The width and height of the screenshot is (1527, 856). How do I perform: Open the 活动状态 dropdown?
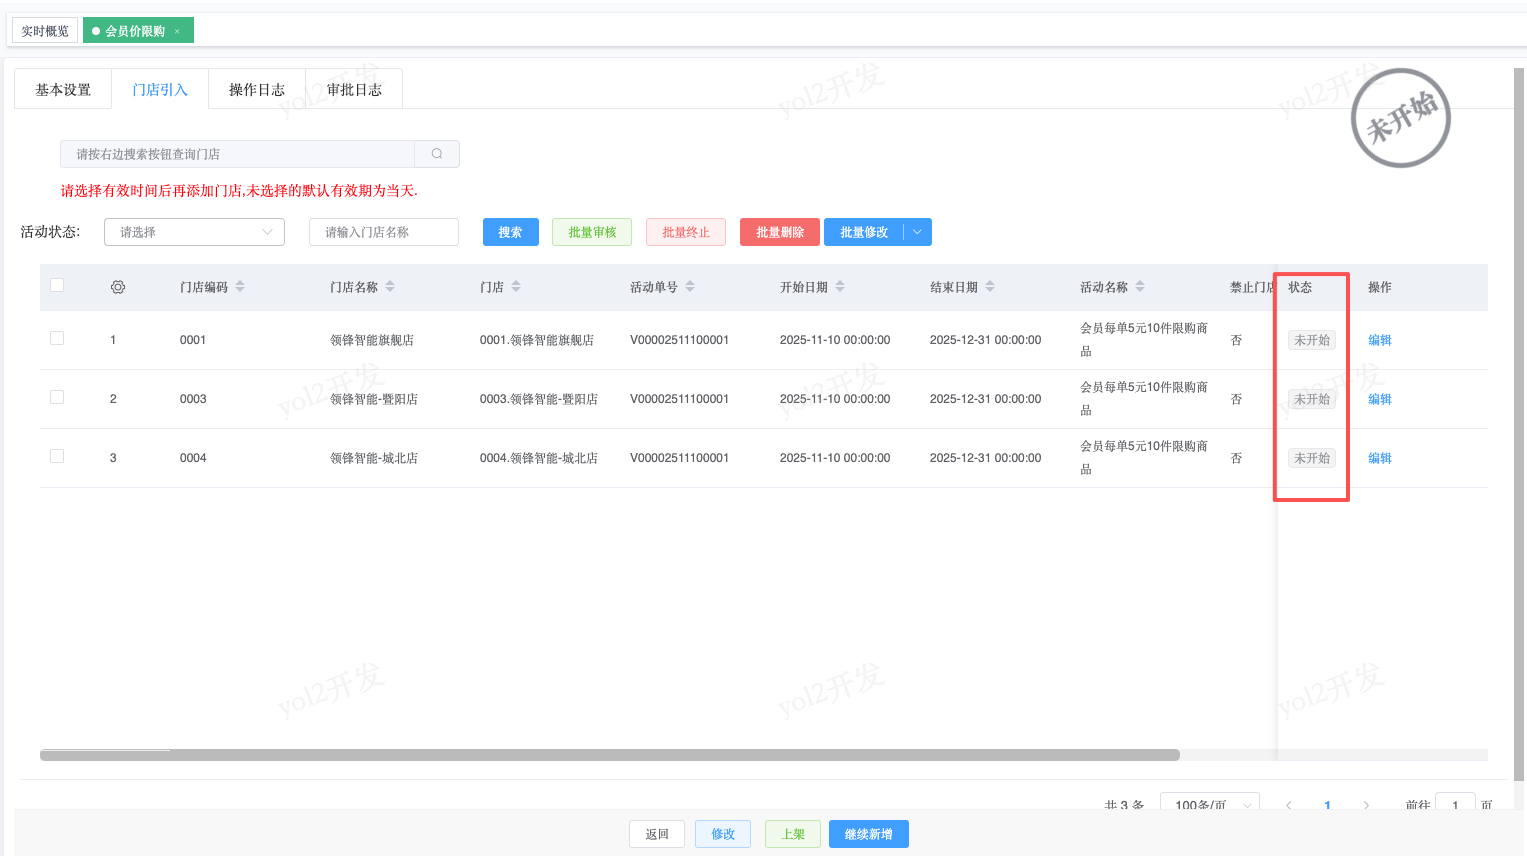click(x=194, y=232)
